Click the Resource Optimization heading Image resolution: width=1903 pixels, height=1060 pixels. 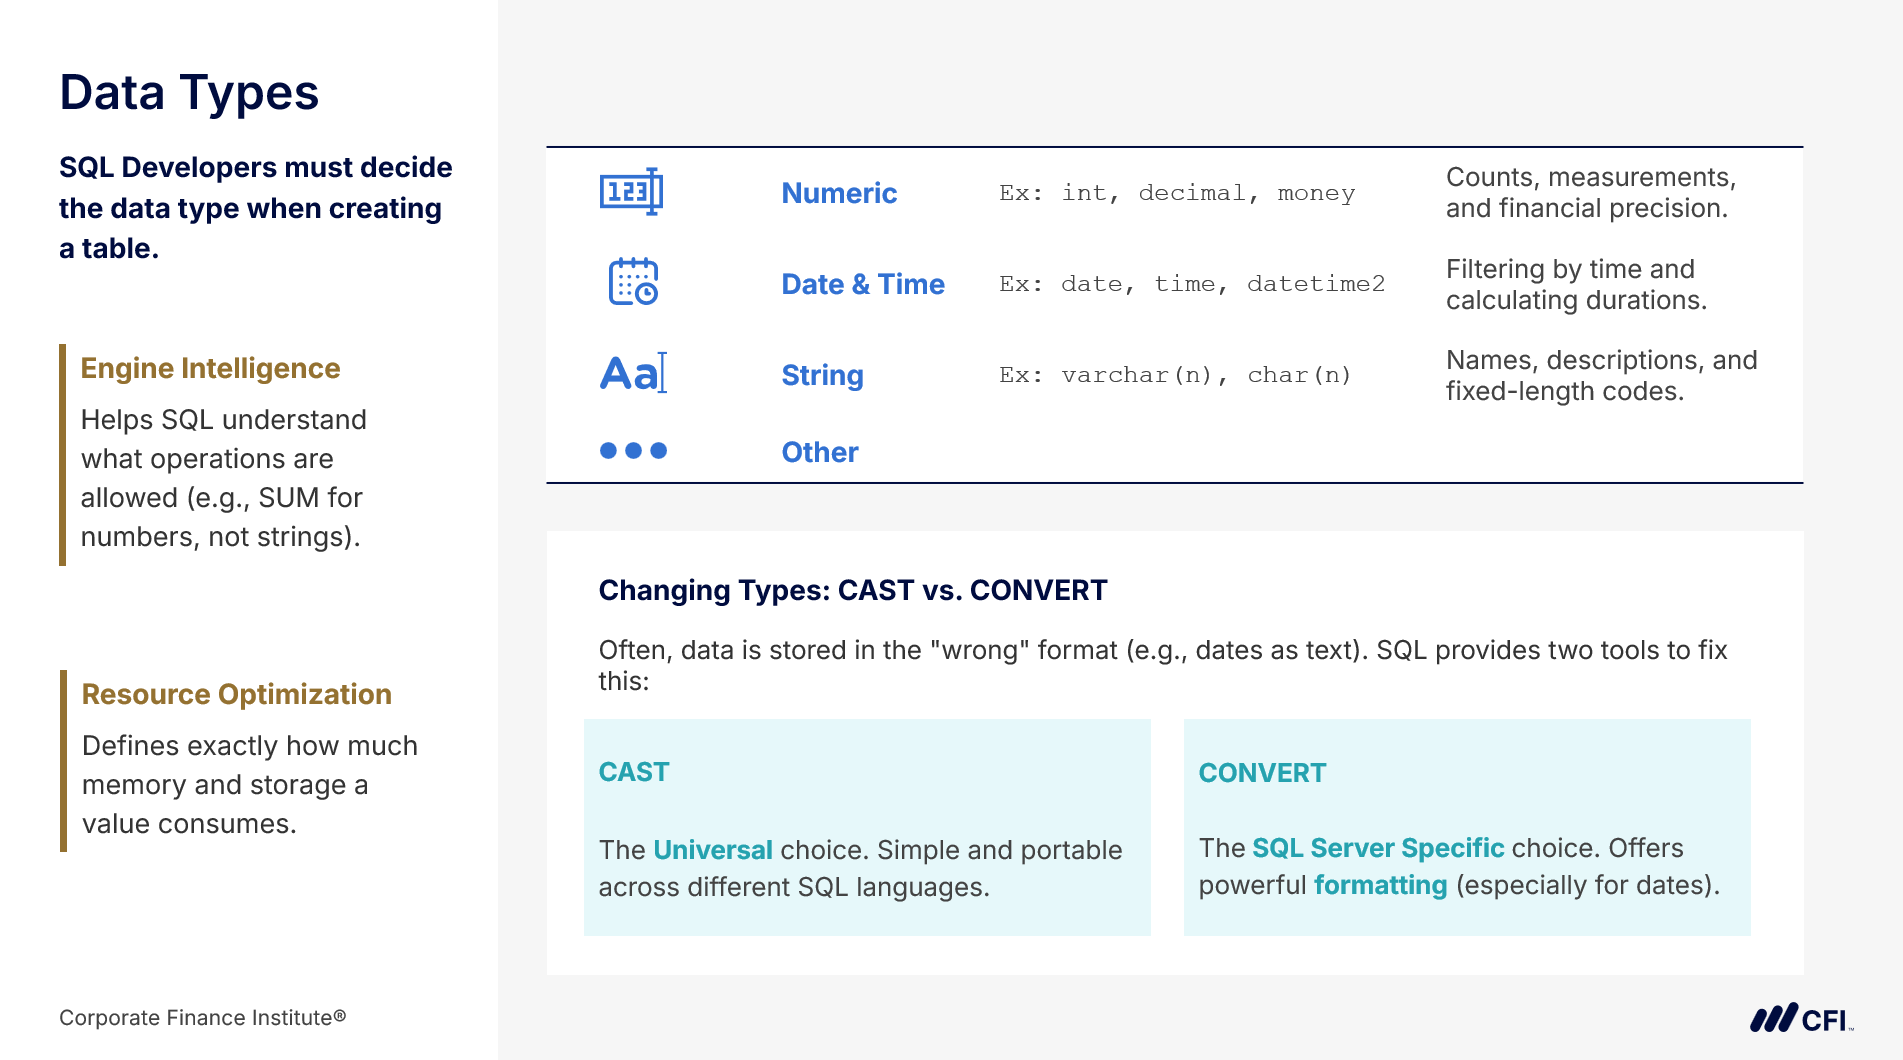(x=237, y=694)
